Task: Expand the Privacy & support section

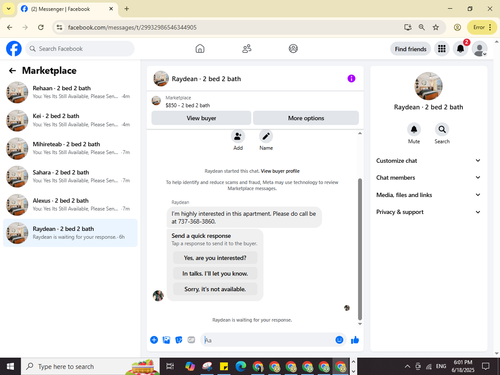Action: point(428,212)
